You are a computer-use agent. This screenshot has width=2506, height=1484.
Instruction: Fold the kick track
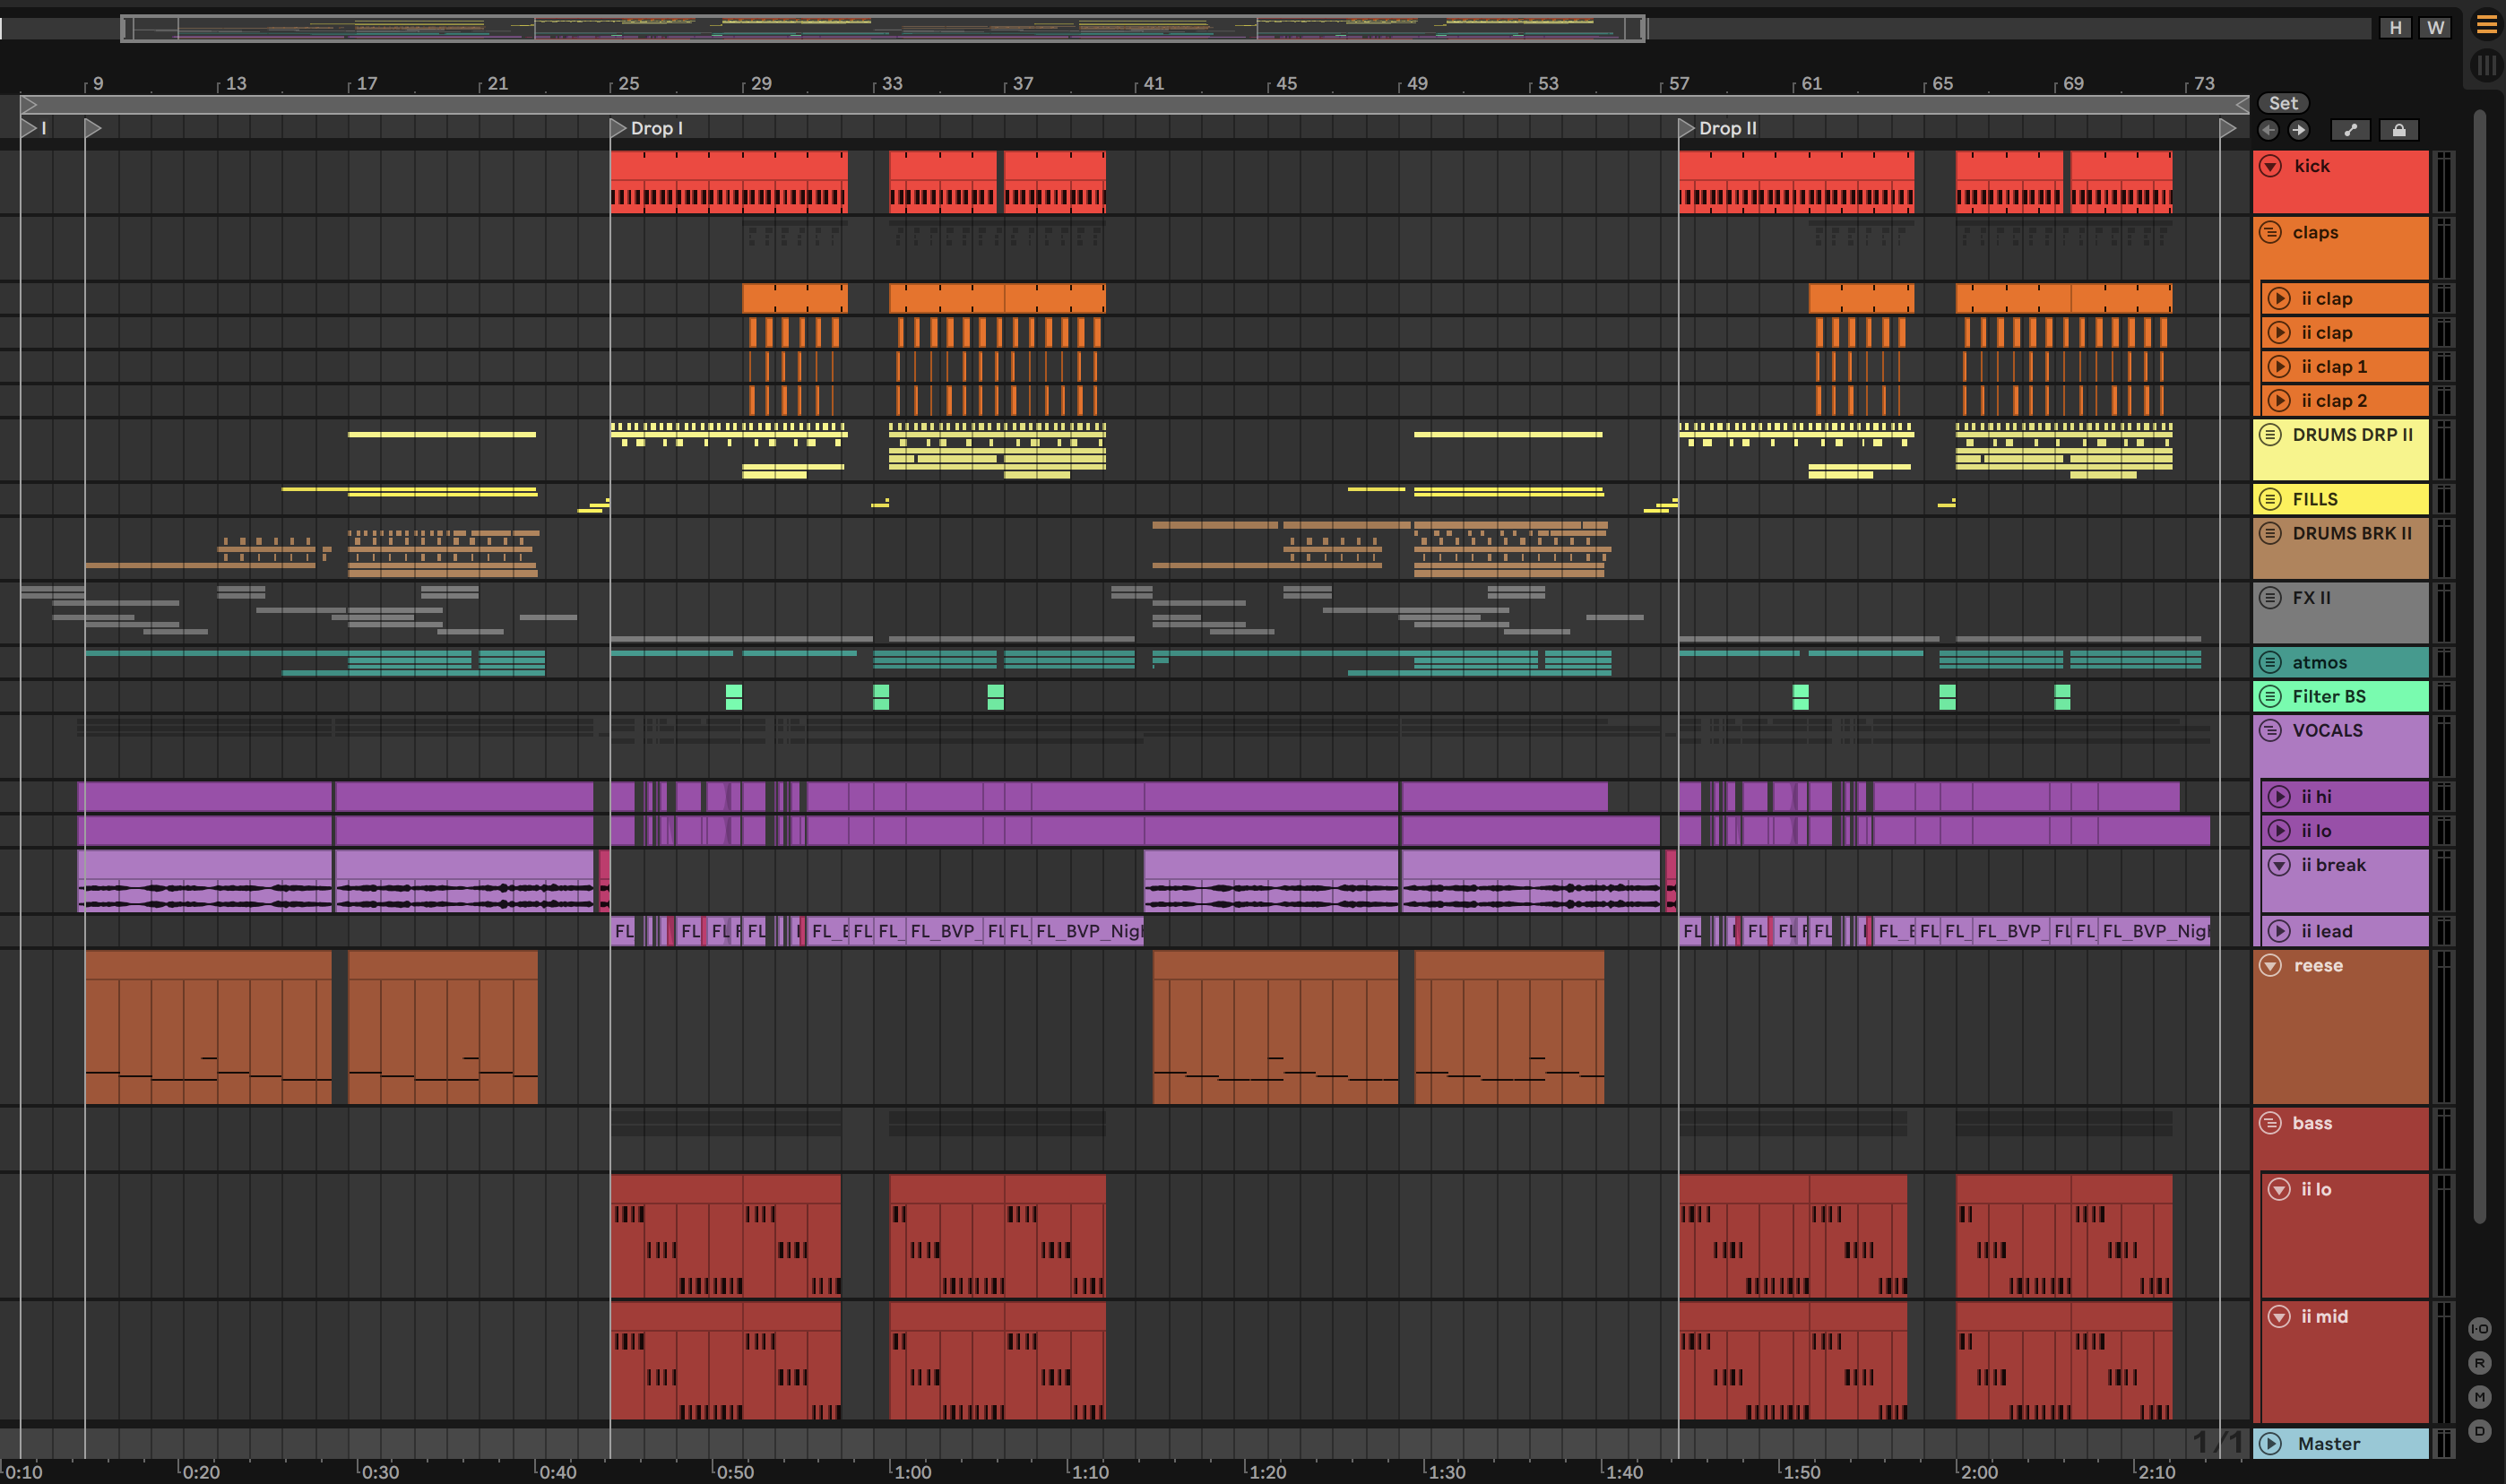point(2270,166)
